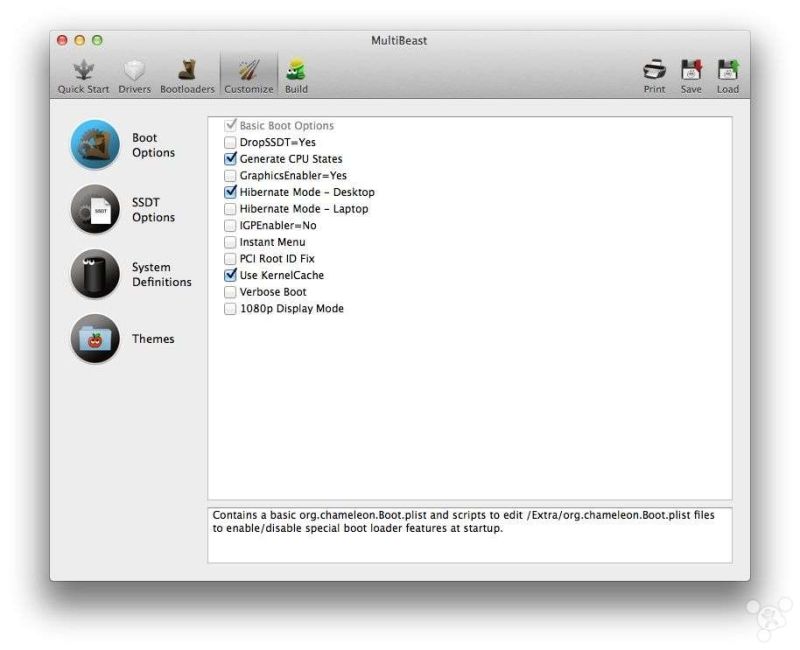The width and height of the screenshot is (800, 650).
Task: Click the Print printer icon
Action: pyautogui.click(x=654, y=69)
